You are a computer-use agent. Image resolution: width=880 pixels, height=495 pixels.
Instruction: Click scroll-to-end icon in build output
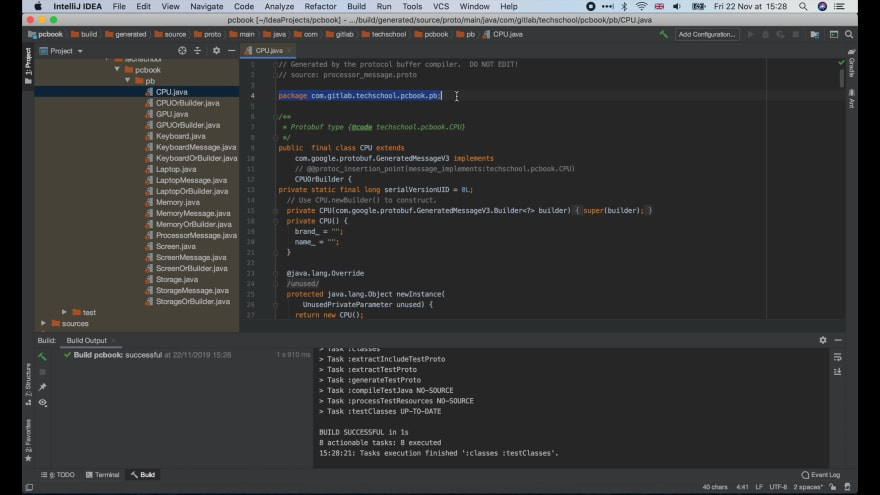click(x=837, y=372)
